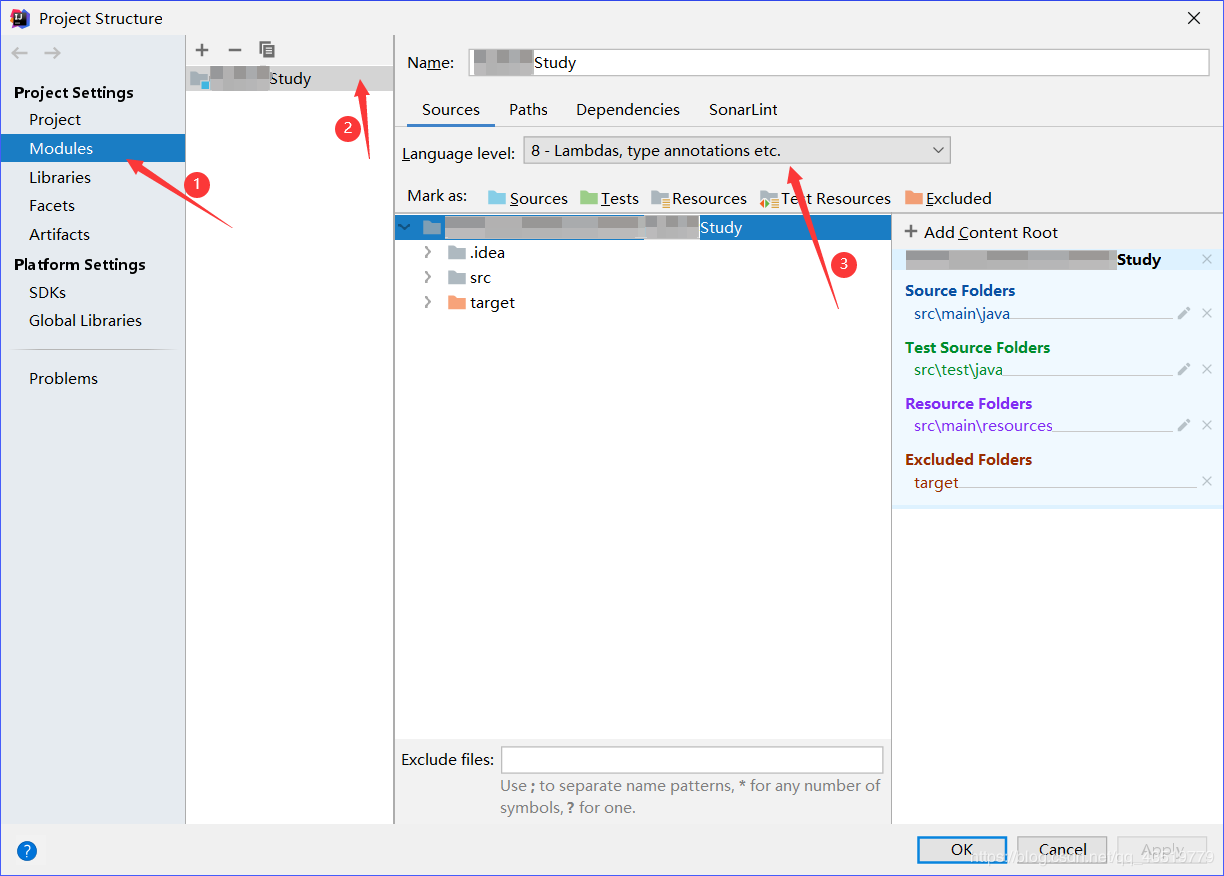Edit the src\main\java source folder path

tap(1183, 313)
